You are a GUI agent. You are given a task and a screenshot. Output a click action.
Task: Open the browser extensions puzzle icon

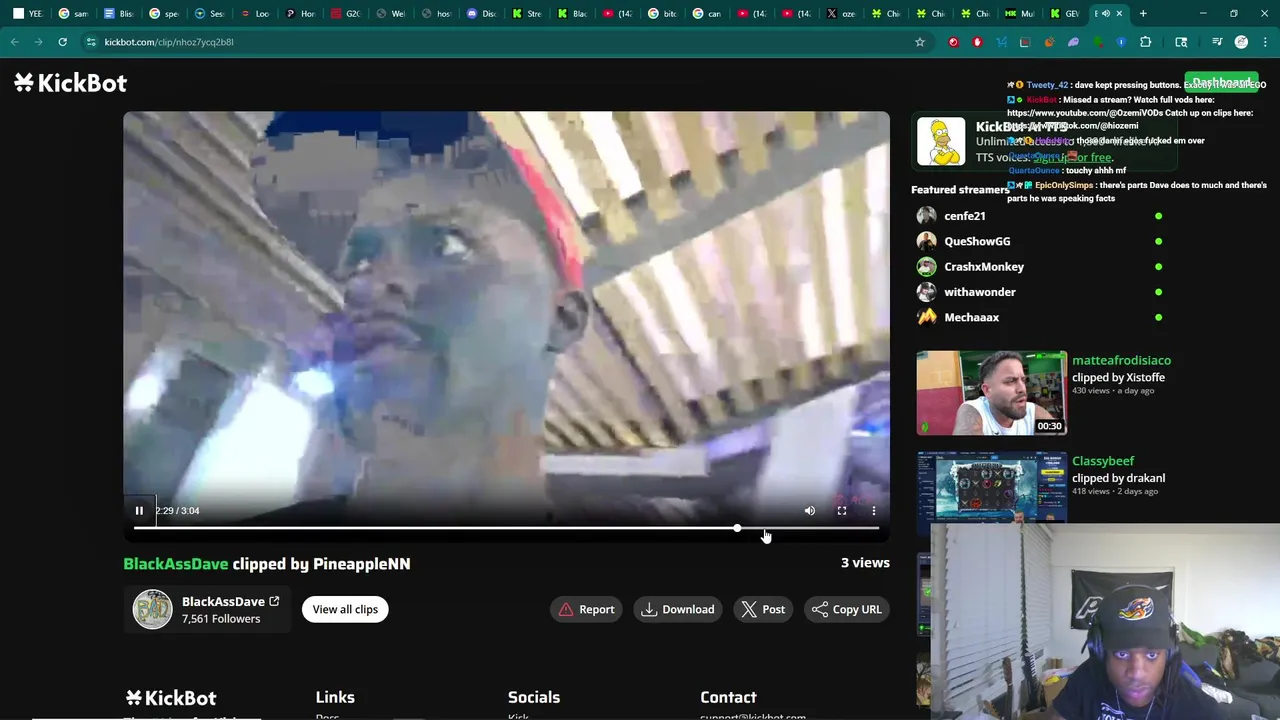click(1146, 42)
